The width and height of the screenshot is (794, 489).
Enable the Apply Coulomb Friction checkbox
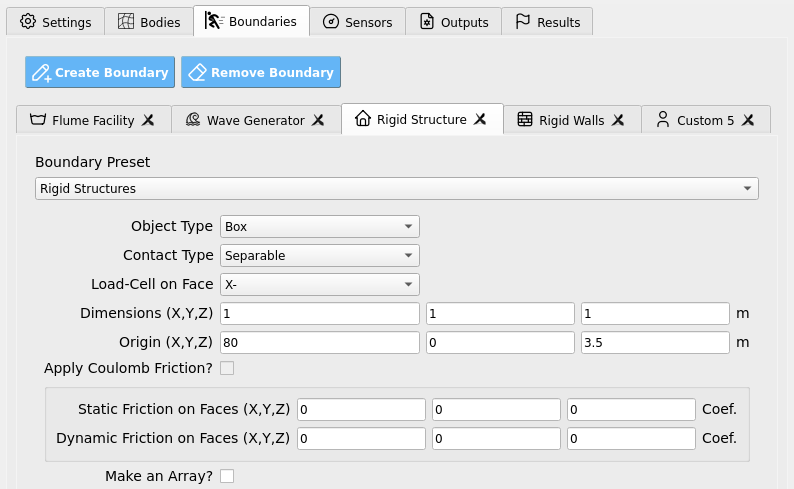[227, 368]
